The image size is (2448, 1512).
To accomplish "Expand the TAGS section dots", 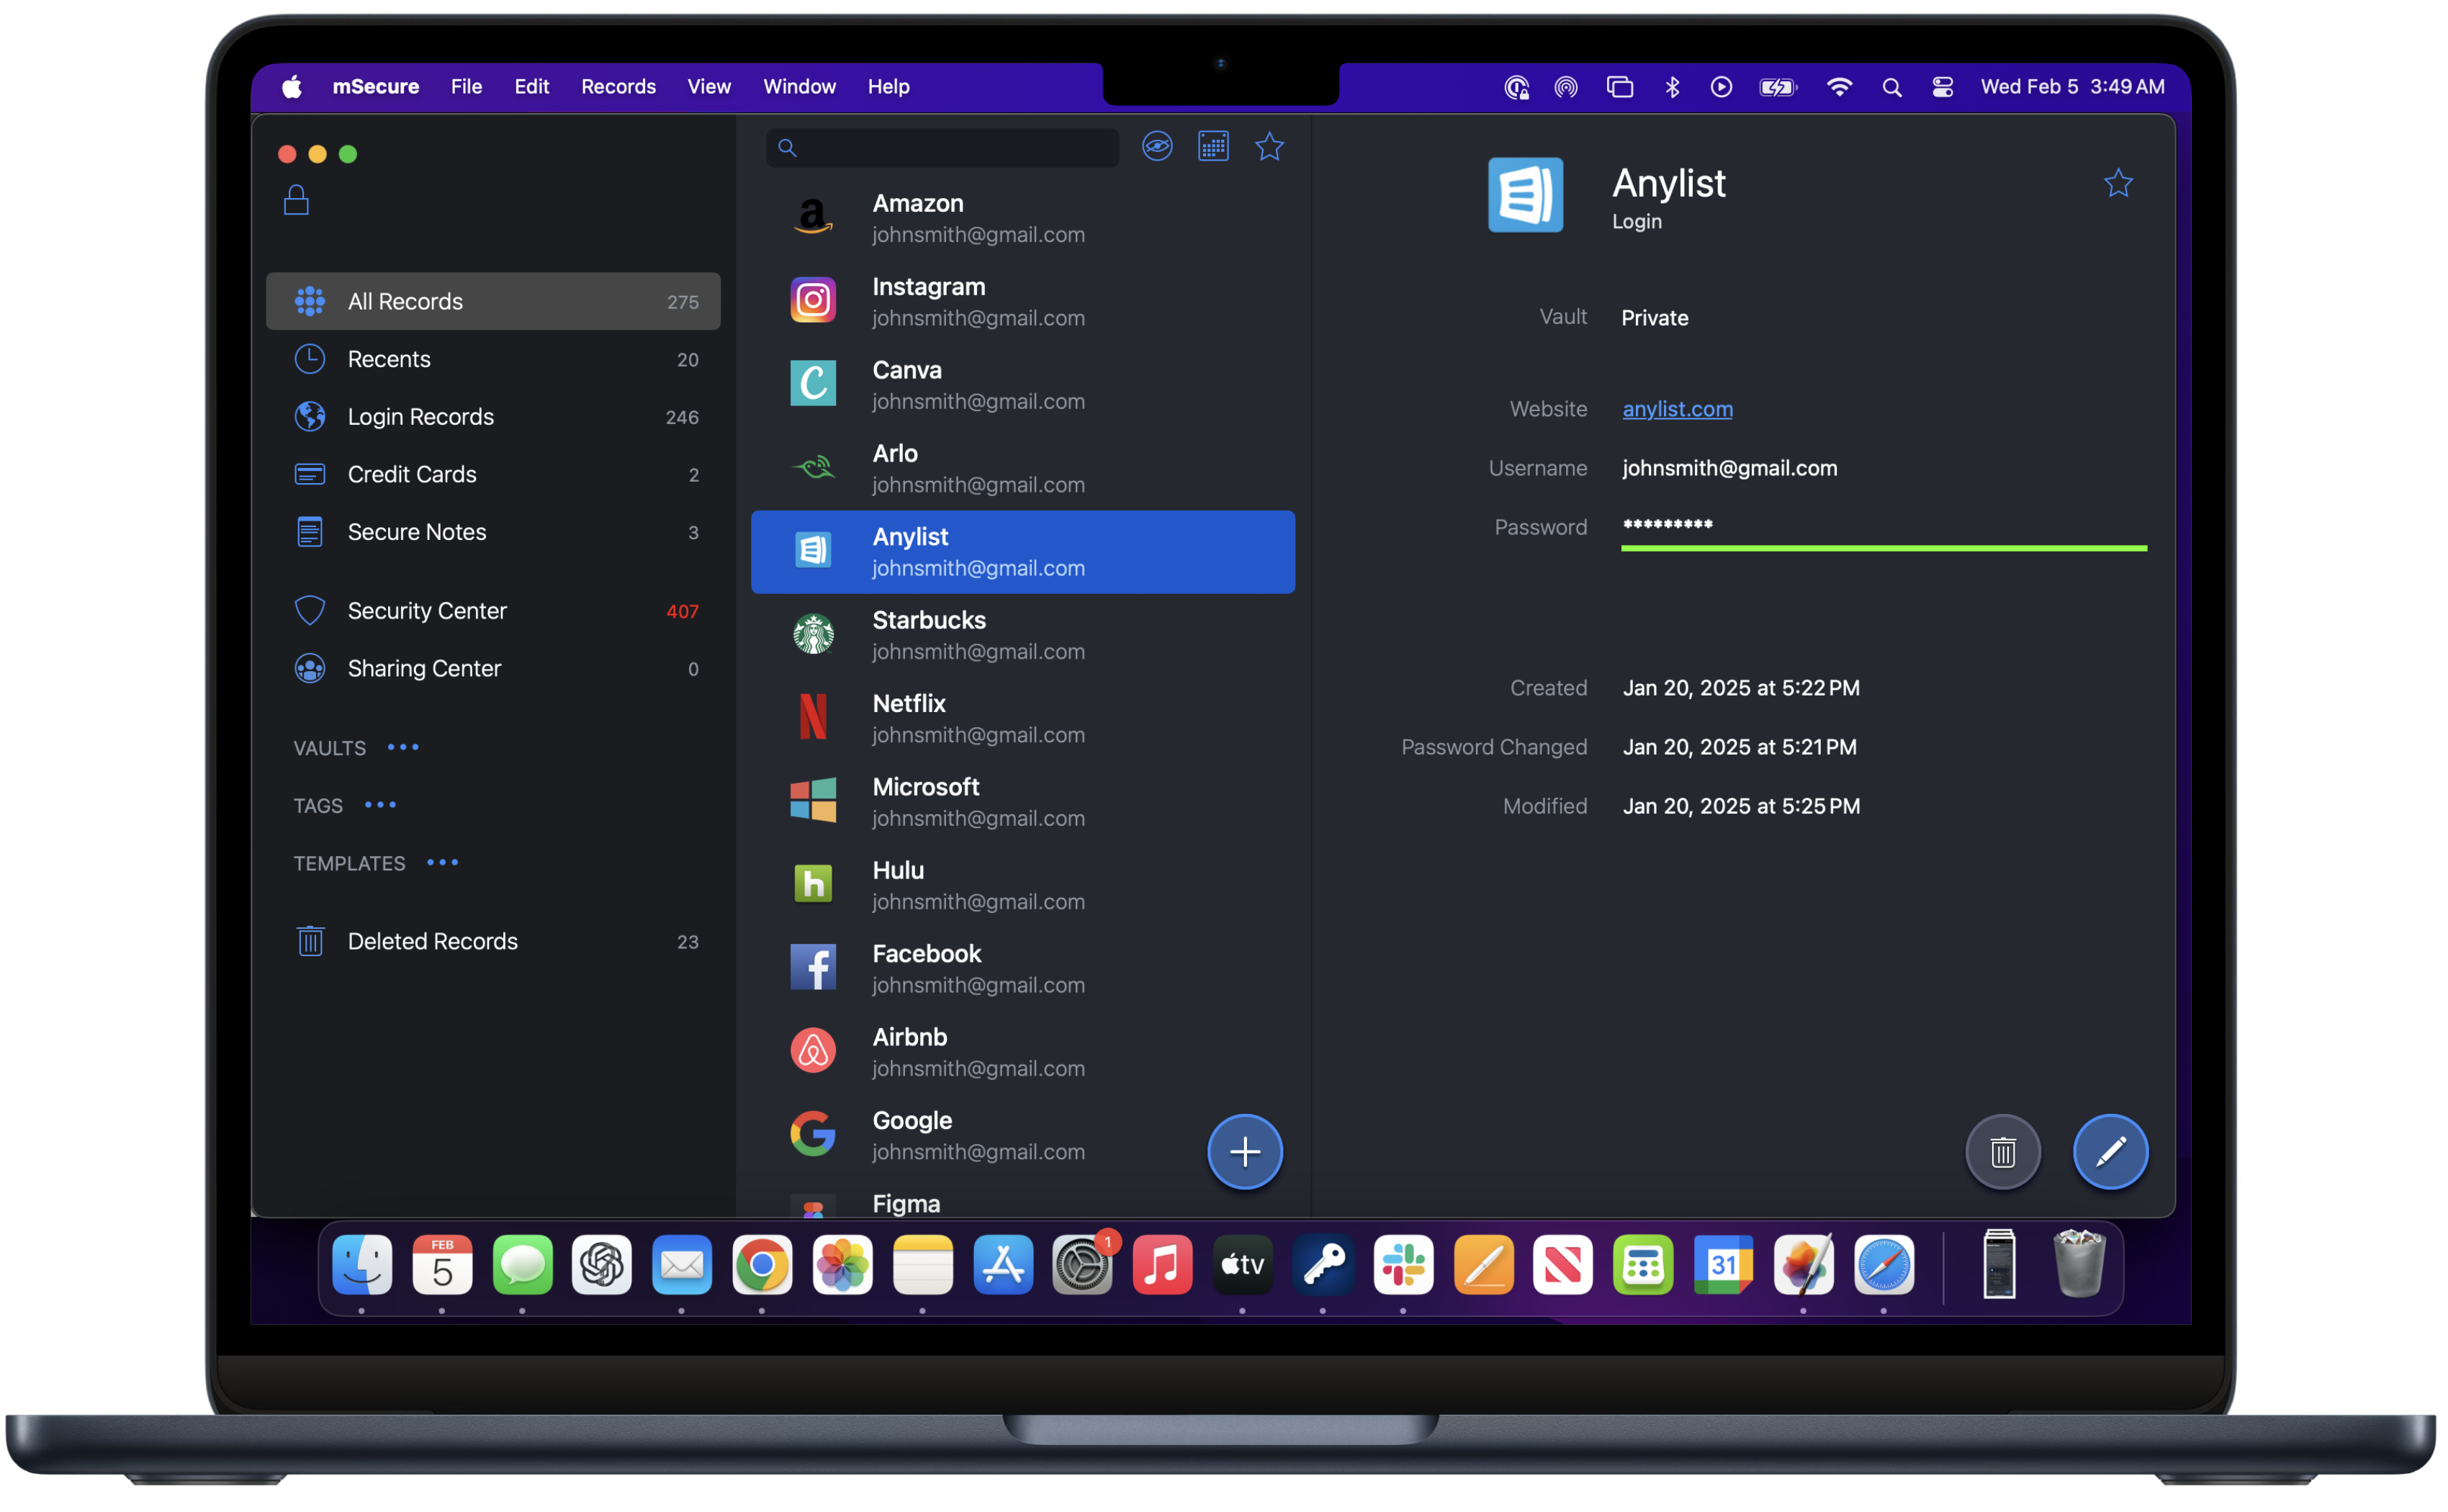I will pos(380,805).
